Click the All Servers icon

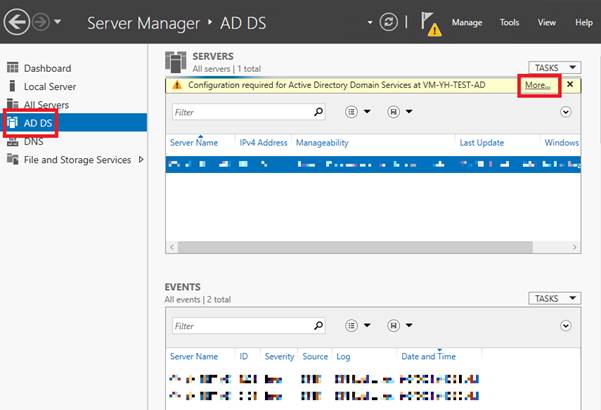[x=12, y=104]
